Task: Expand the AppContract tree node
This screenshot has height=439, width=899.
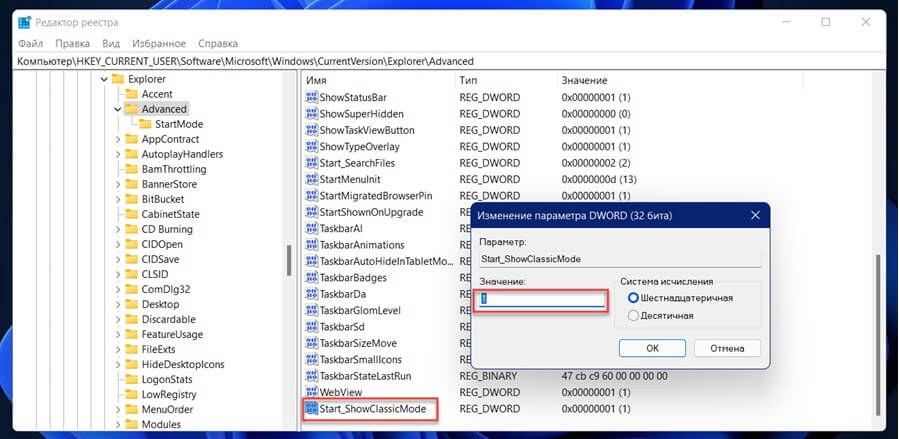Action: (118, 139)
